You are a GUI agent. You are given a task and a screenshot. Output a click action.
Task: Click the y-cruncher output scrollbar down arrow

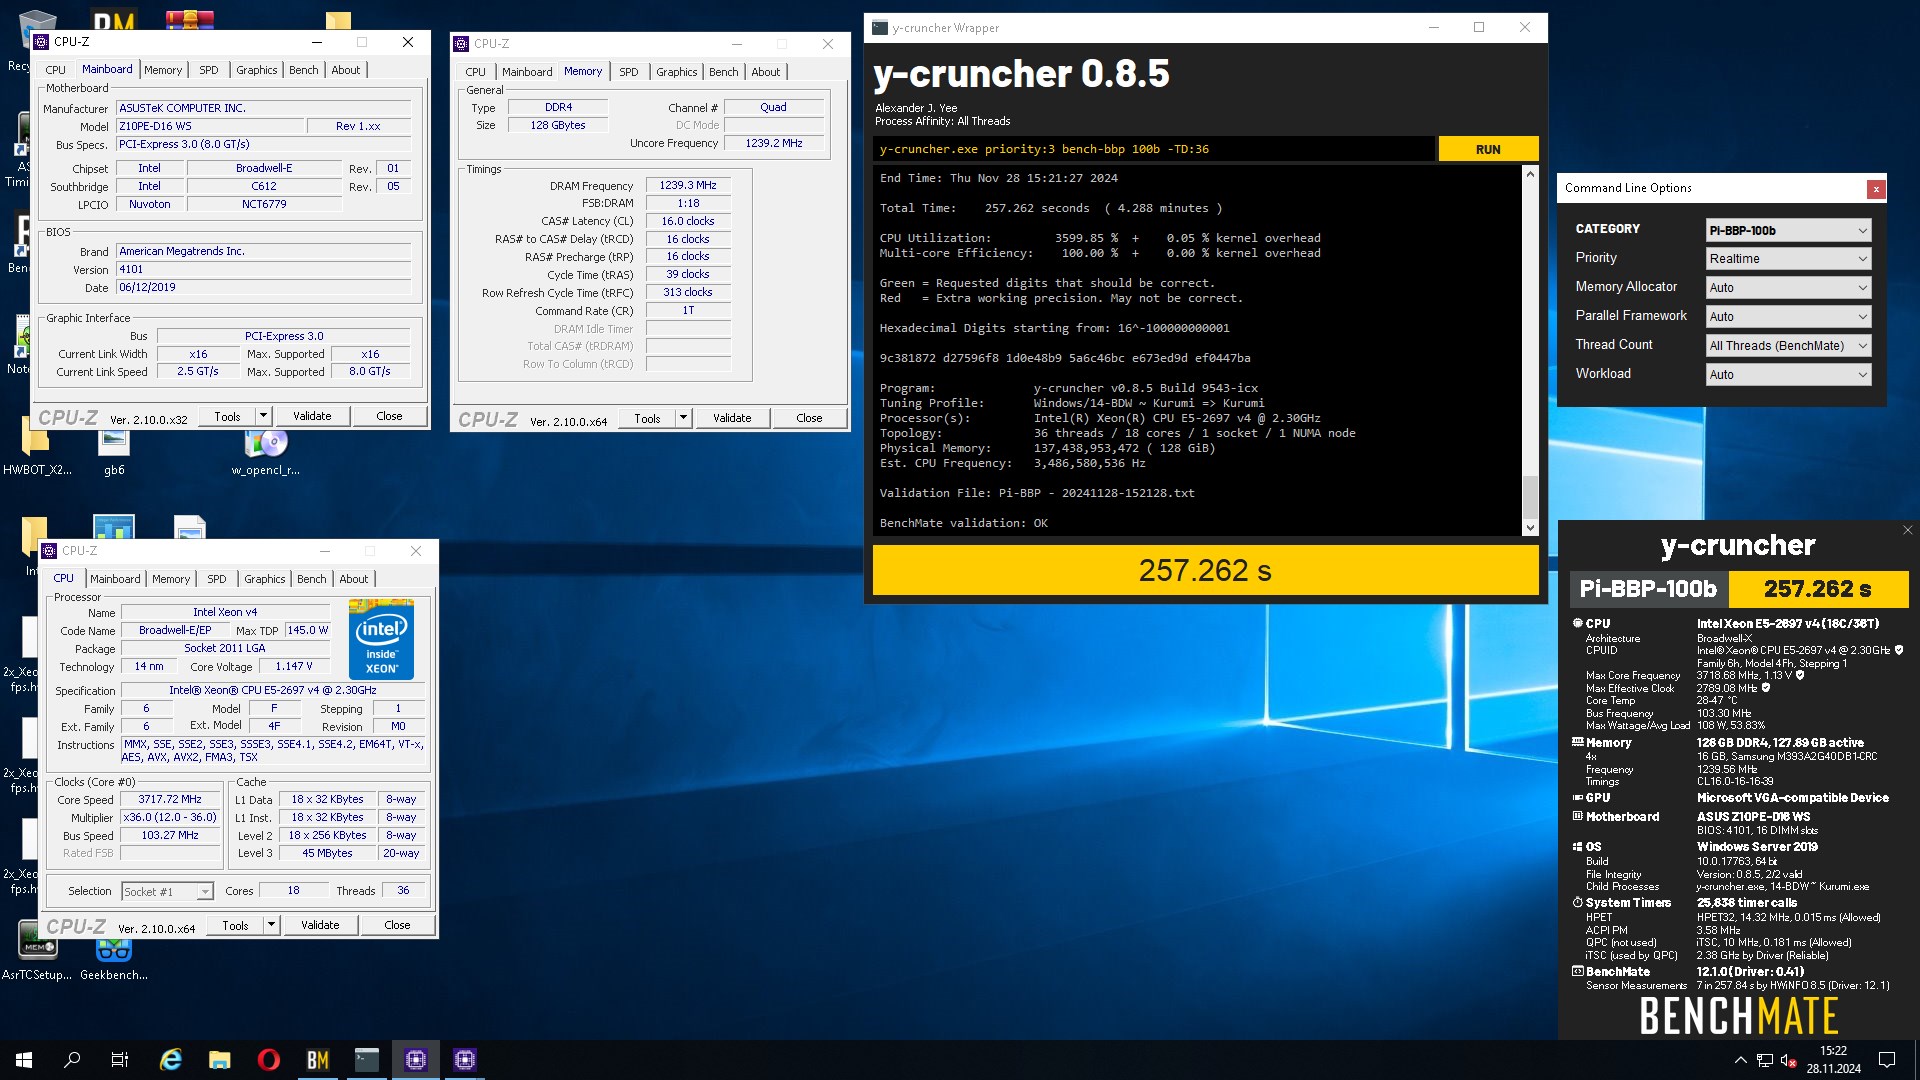(1529, 527)
